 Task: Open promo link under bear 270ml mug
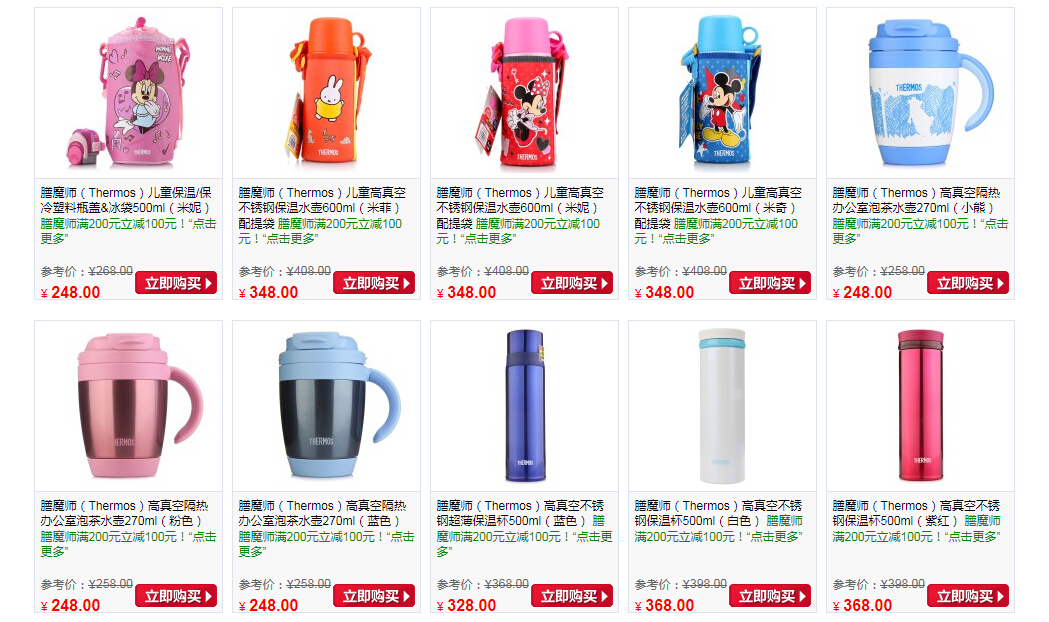920,231
